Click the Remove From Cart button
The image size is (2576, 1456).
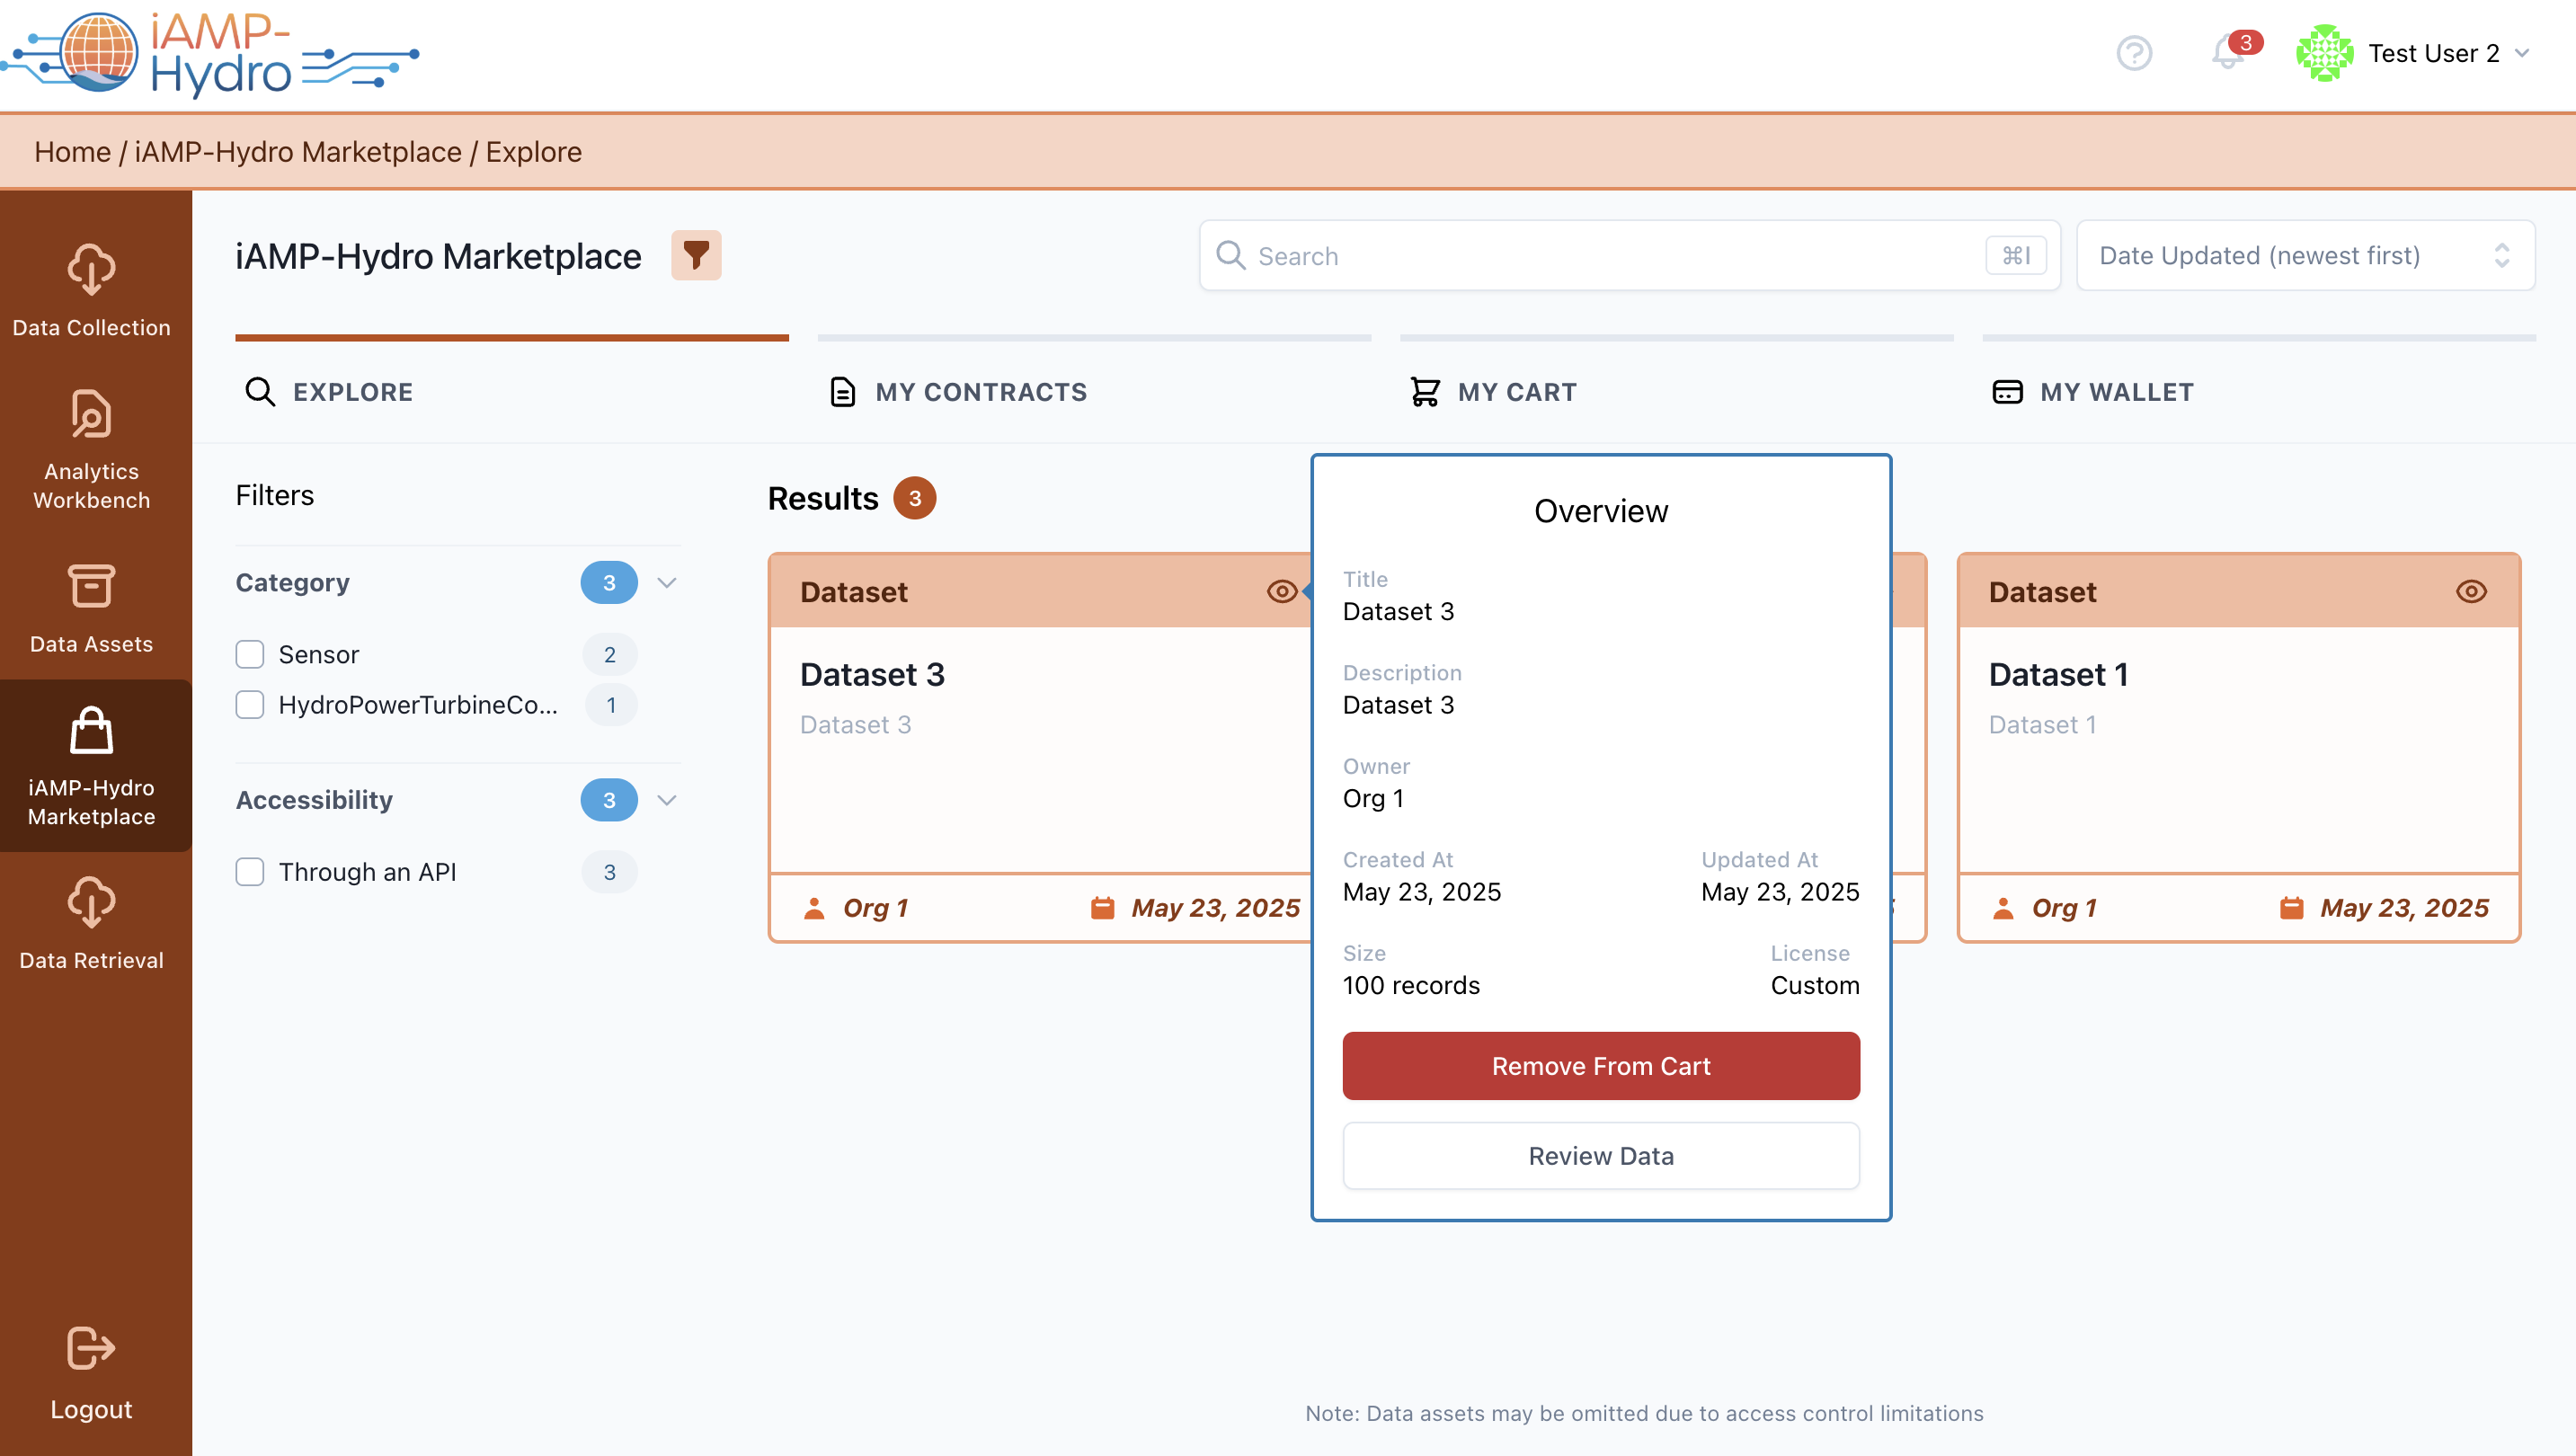point(1600,1066)
